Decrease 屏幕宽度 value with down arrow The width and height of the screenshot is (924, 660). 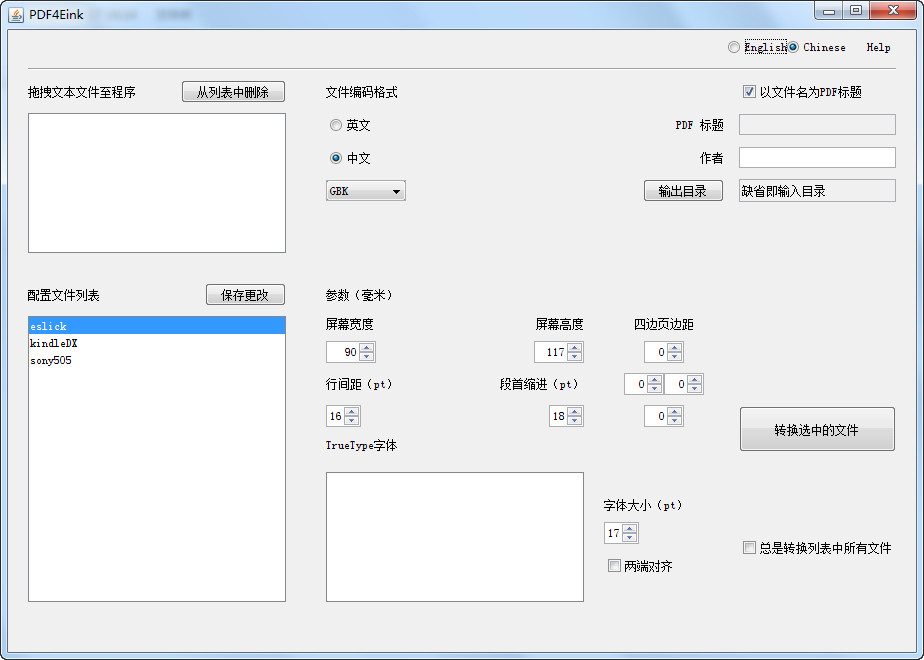367,357
